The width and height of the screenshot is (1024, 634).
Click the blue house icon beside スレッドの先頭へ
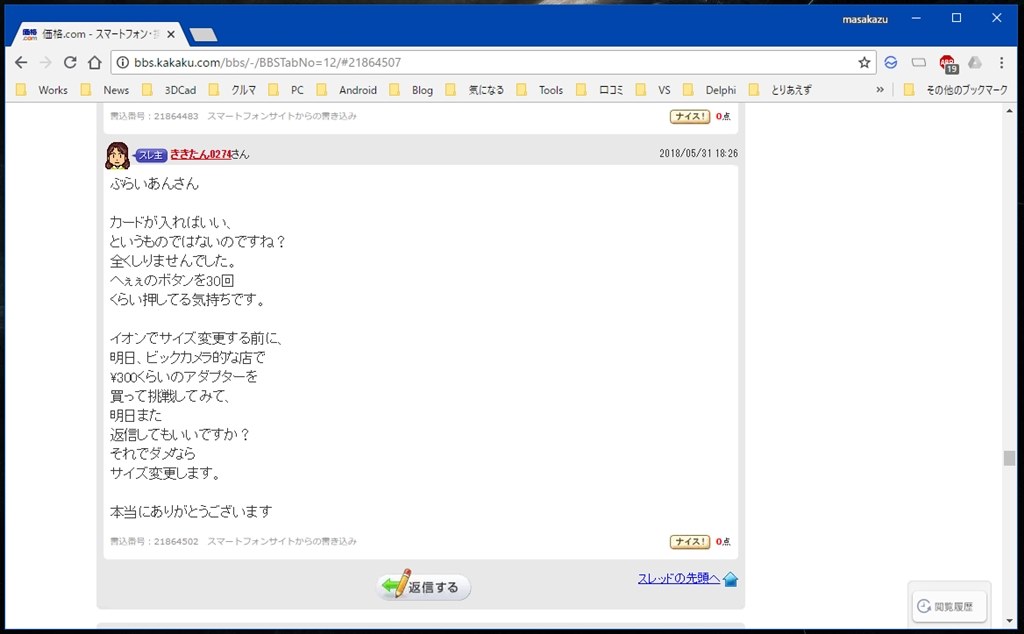730,579
